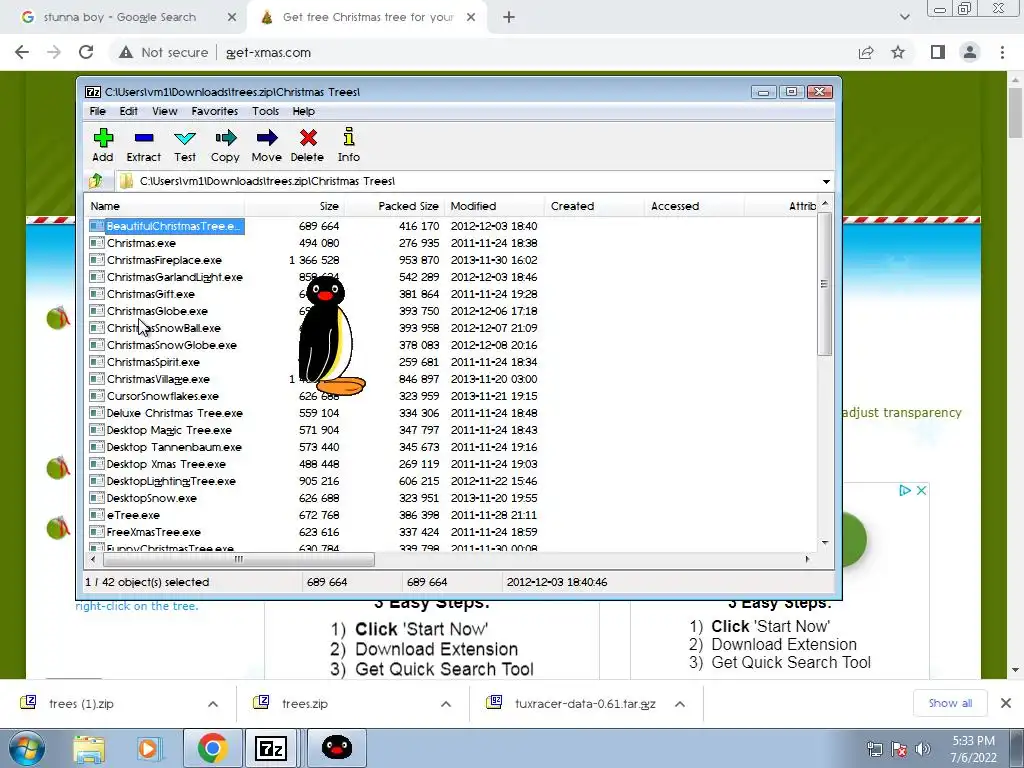Open Windows Media Player in the taskbar
The width and height of the screenshot is (1024, 768).
coord(148,748)
